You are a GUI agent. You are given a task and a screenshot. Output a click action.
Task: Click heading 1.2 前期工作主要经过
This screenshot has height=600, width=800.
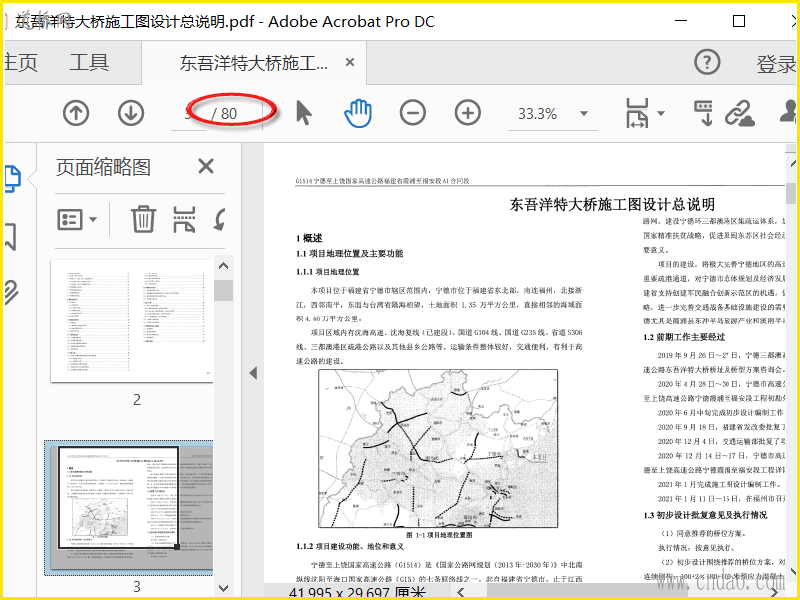pyautogui.click(x=684, y=337)
